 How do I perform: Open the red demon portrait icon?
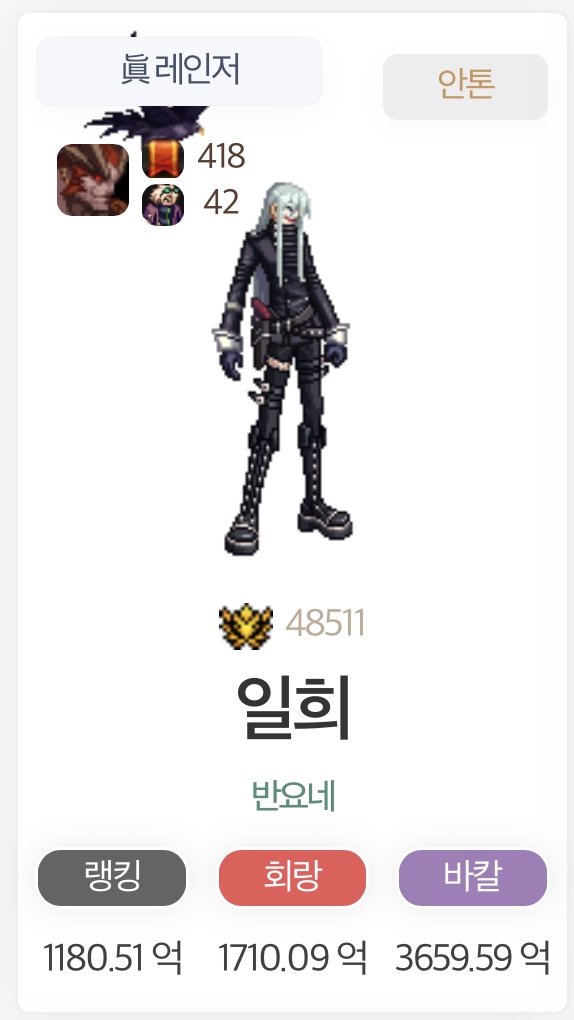(92, 180)
